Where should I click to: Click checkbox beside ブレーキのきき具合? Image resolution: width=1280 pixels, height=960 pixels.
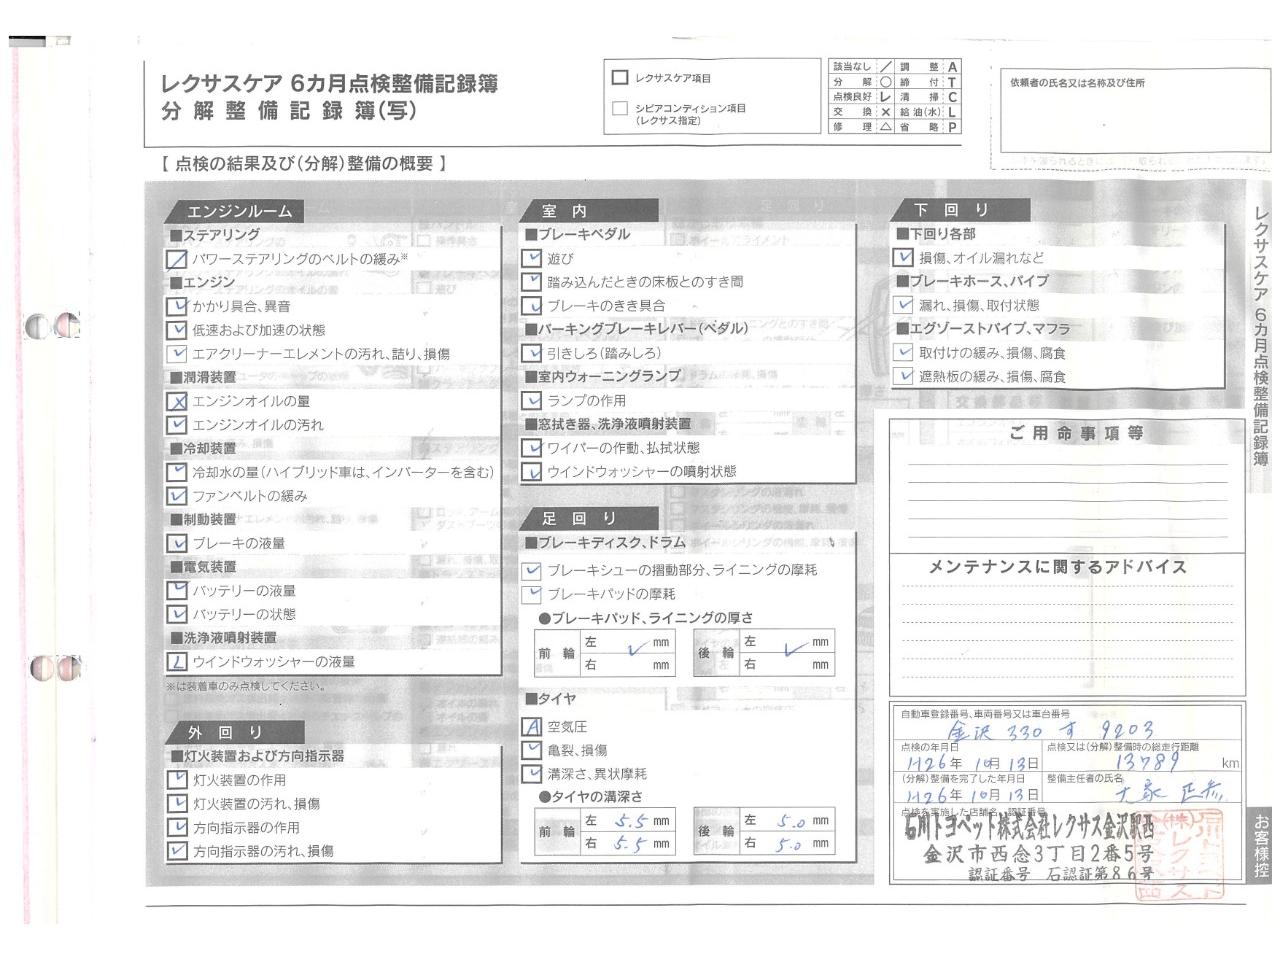coord(532,306)
